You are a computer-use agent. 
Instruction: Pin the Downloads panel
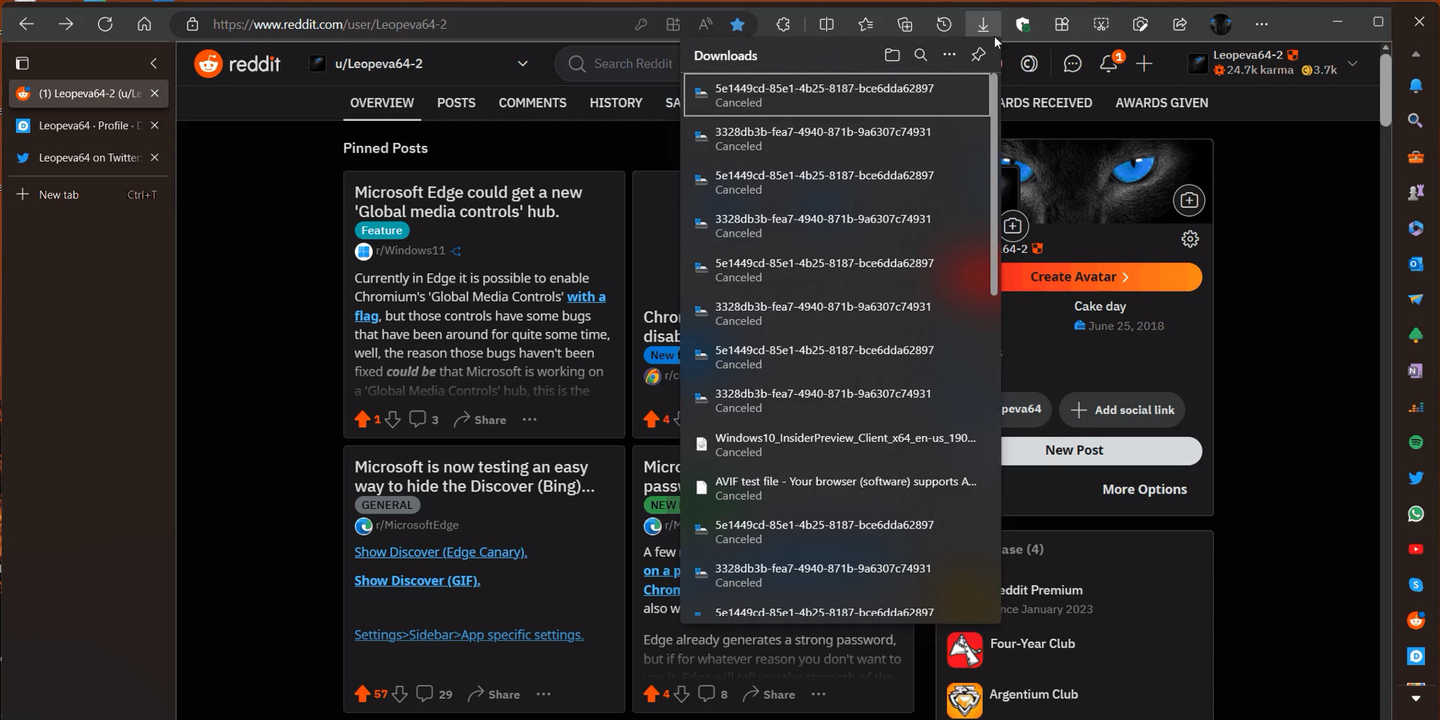pos(978,56)
